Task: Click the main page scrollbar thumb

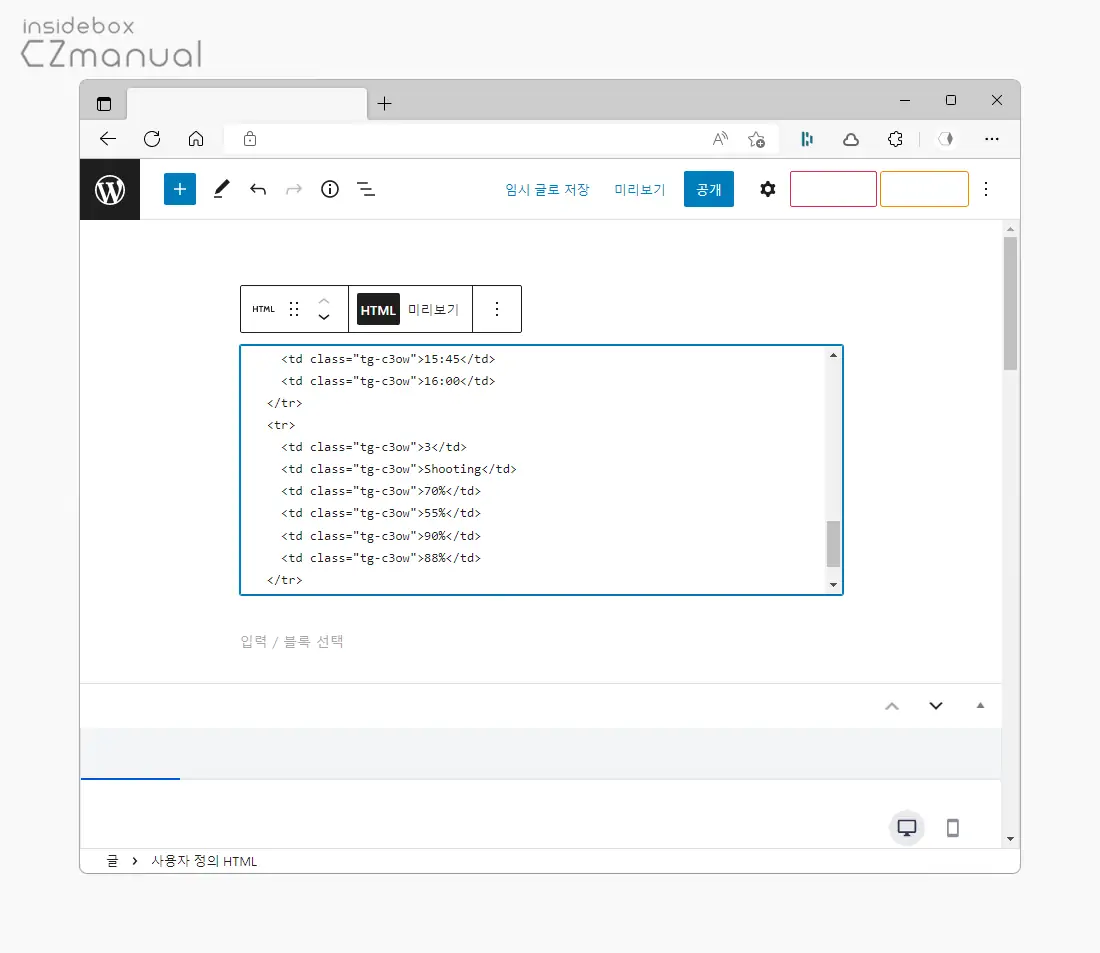Action: tap(1010, 303)
